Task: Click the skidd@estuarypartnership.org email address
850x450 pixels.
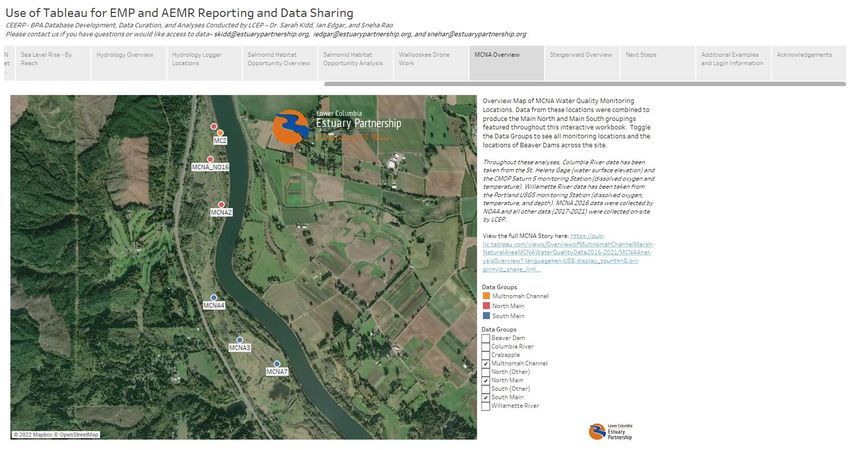Action: click(262, 34)
